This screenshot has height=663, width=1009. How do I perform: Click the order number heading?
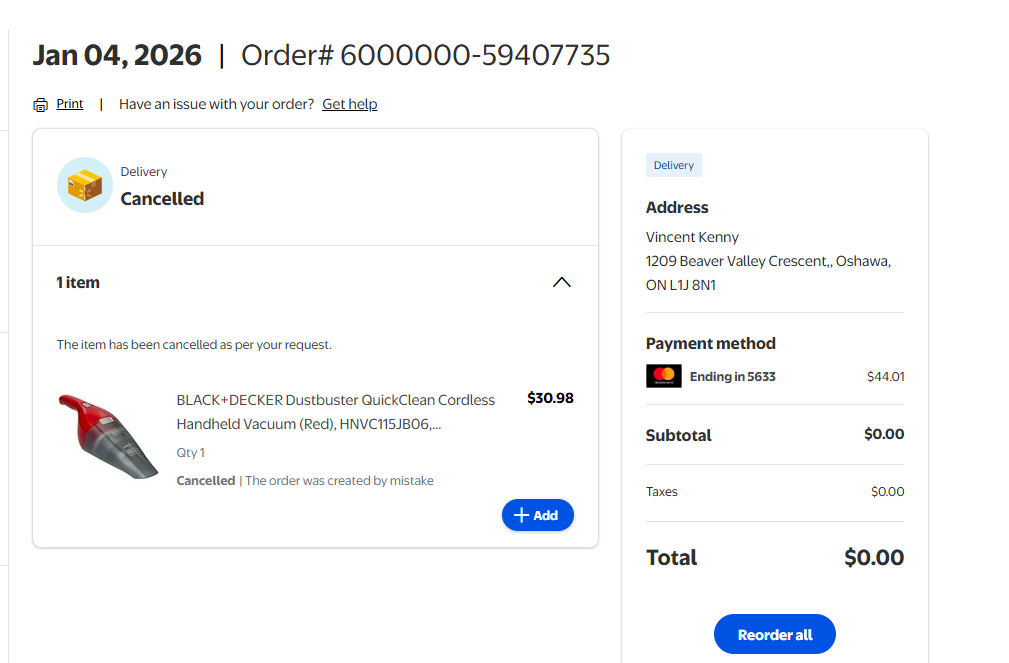[x=425, y=55]
